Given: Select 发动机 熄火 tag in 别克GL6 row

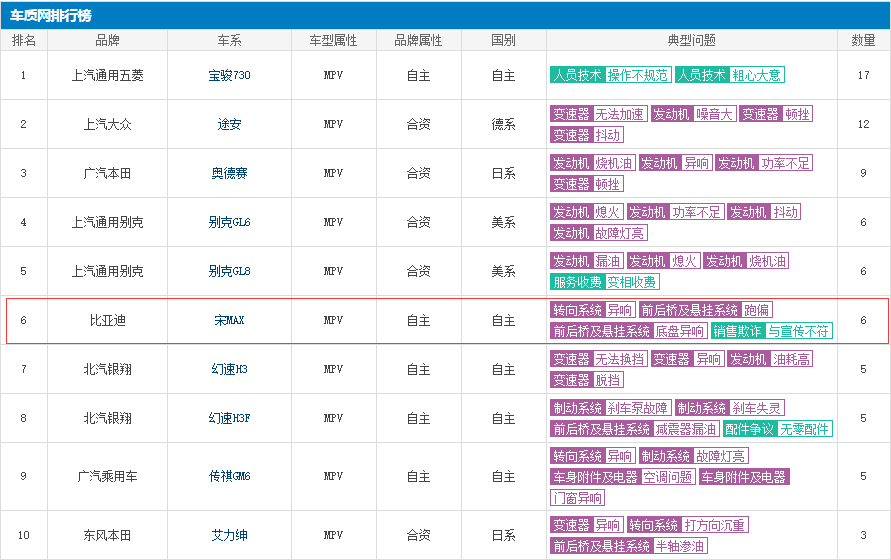Looking at the screenshot, I should [x=587, y=212].
